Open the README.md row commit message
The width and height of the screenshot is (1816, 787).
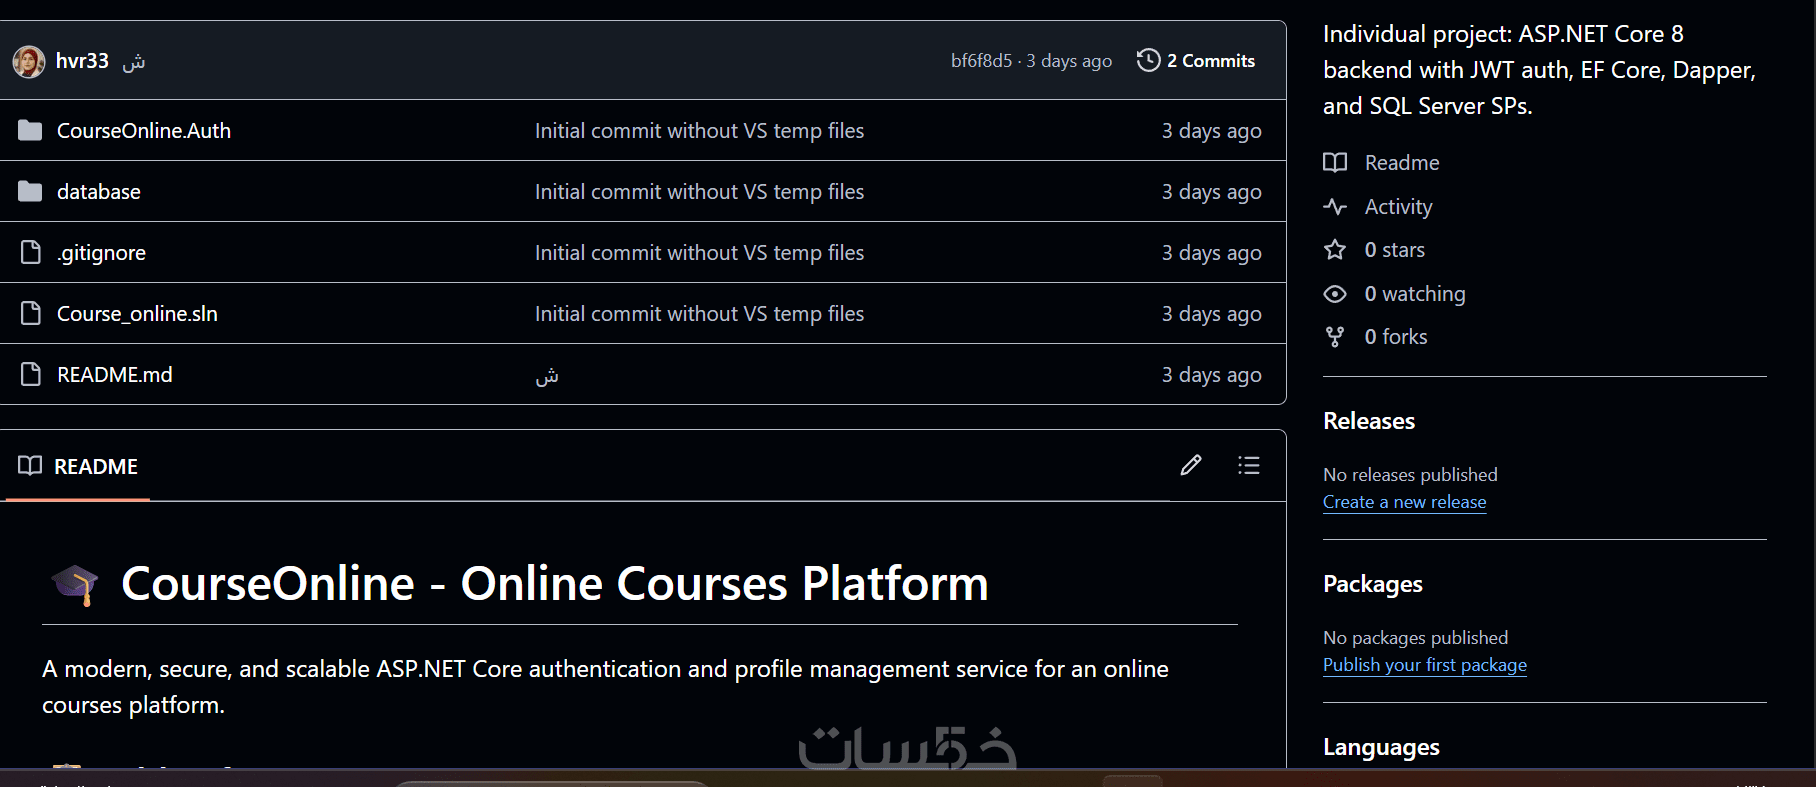point(547,376)
